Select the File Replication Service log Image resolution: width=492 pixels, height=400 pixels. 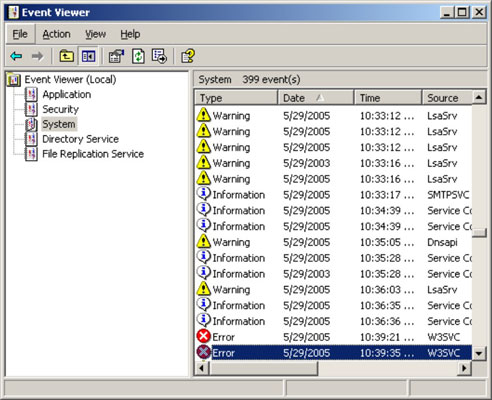point(93,154)
